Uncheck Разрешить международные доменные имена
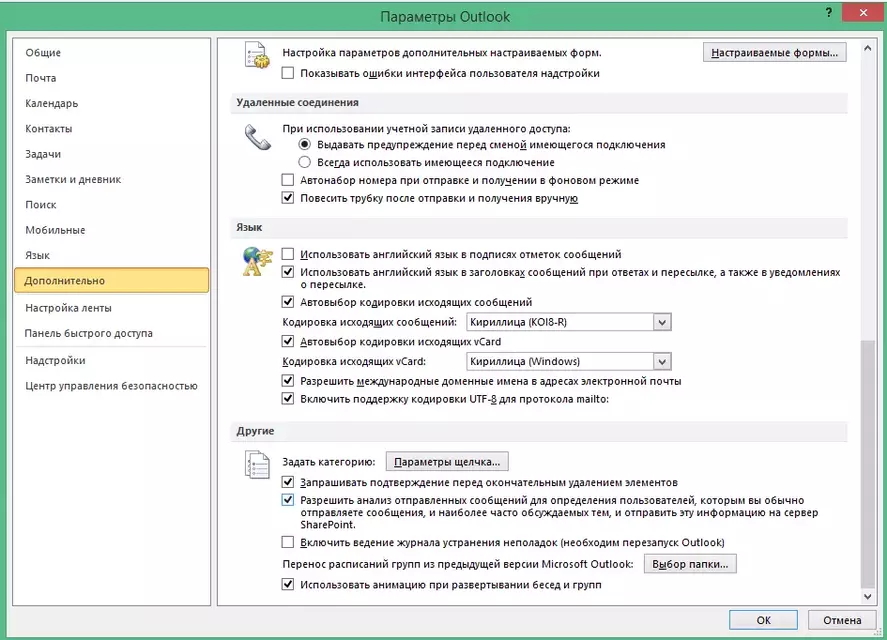 click(288, 381)
